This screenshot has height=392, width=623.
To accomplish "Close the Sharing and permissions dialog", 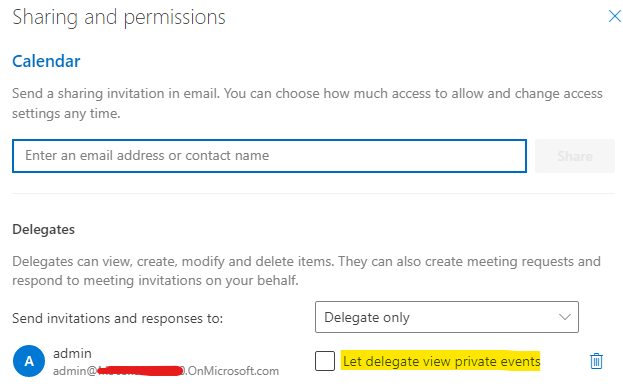I will 615,16.
